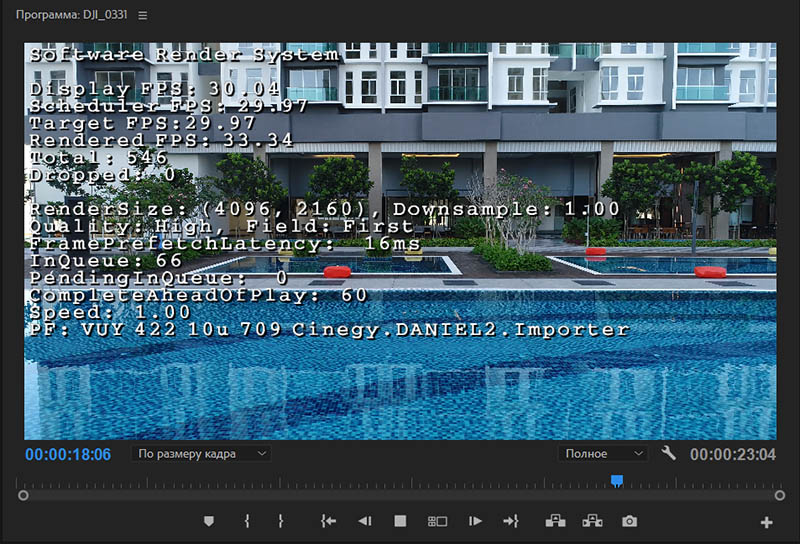Go to Out point button
This screenshot has width=800, height=544.
click(511, 521)
